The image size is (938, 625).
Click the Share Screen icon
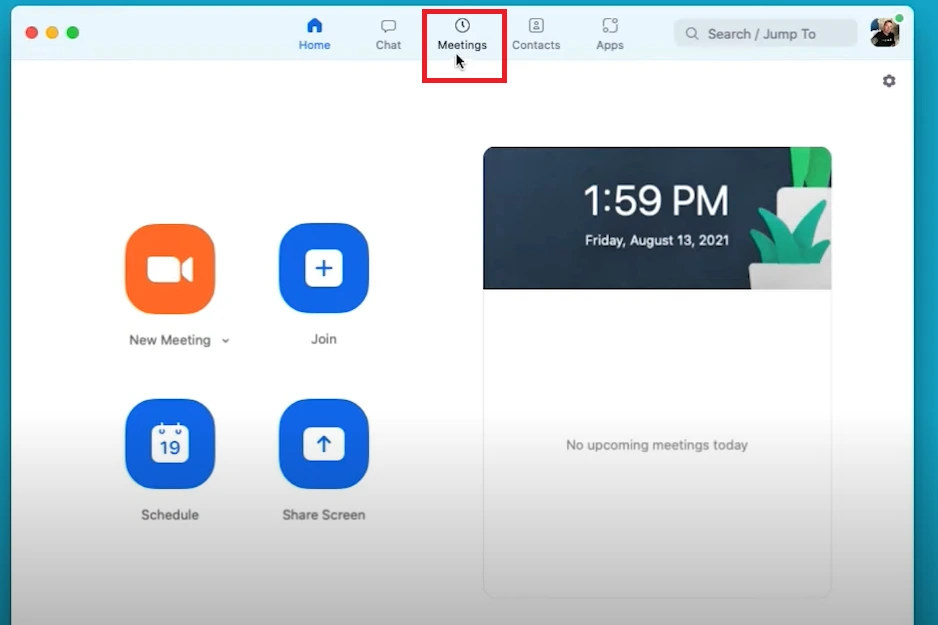(x=323, y=444)
